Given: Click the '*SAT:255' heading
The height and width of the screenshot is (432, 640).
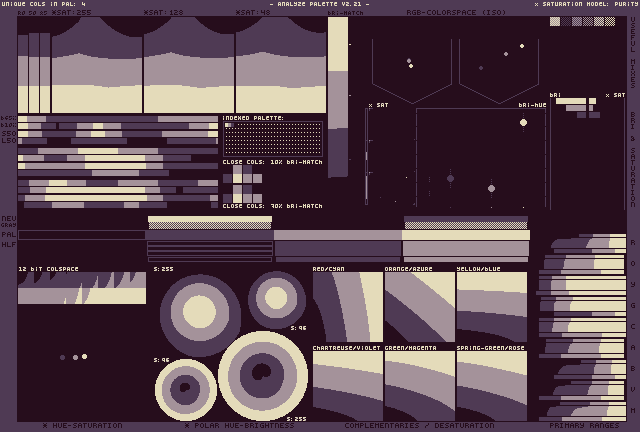Looking at the screenshot, I should (71, 12).
